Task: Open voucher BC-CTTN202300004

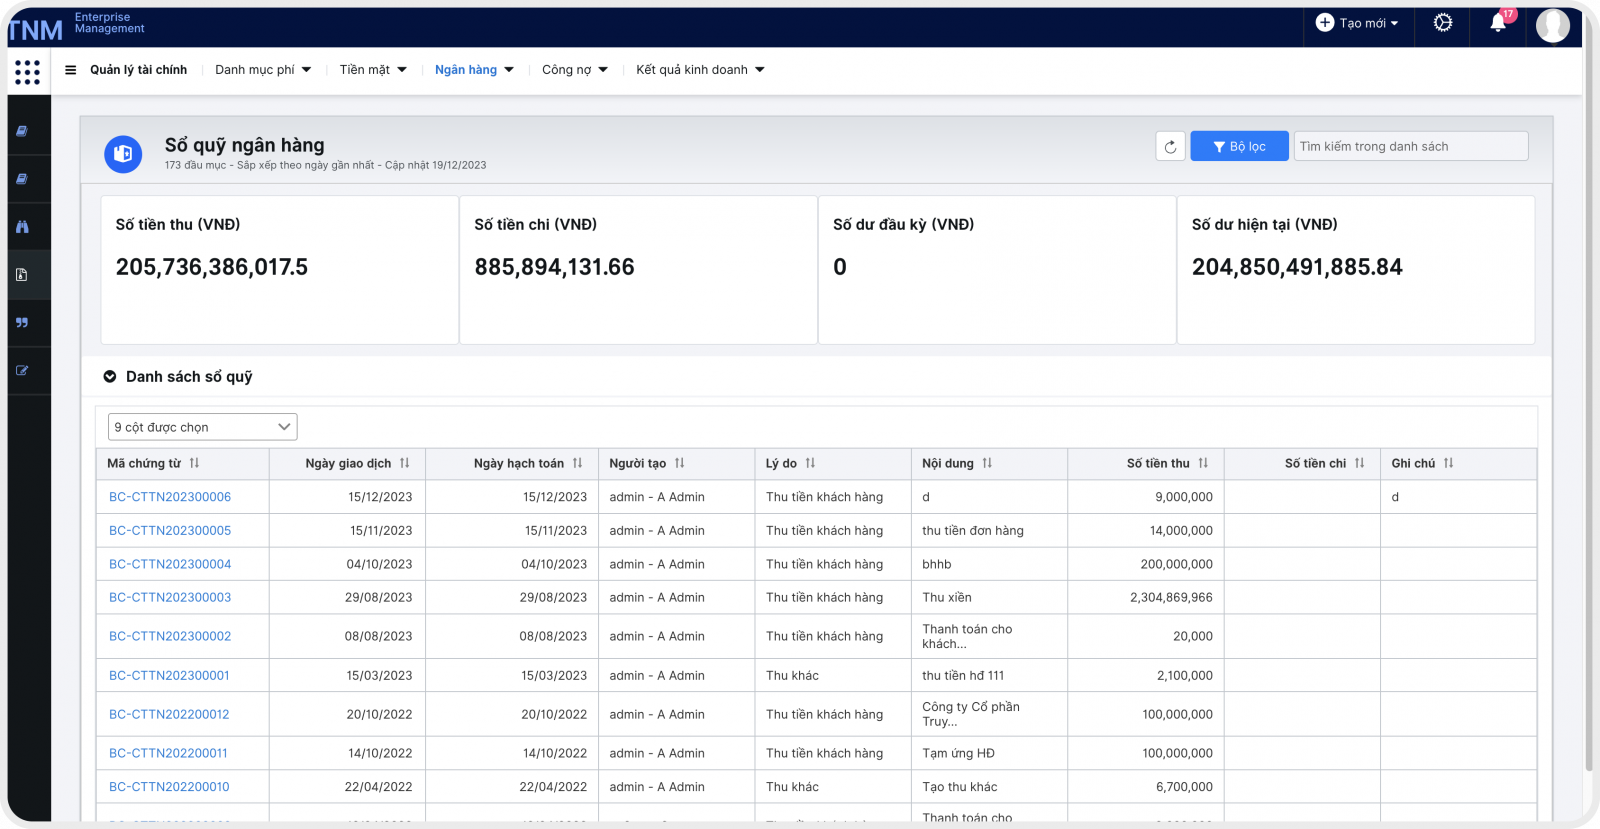Action: pos(170,564)
